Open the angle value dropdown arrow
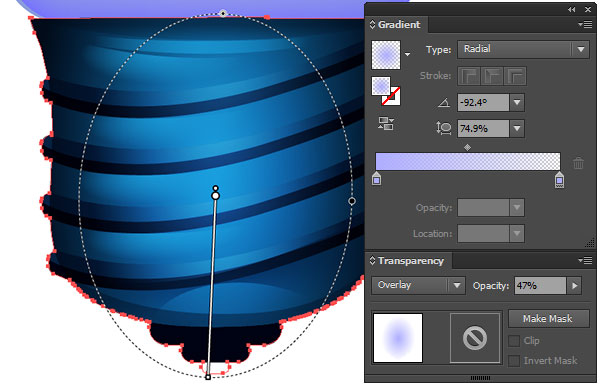 [x=517, y=103]
